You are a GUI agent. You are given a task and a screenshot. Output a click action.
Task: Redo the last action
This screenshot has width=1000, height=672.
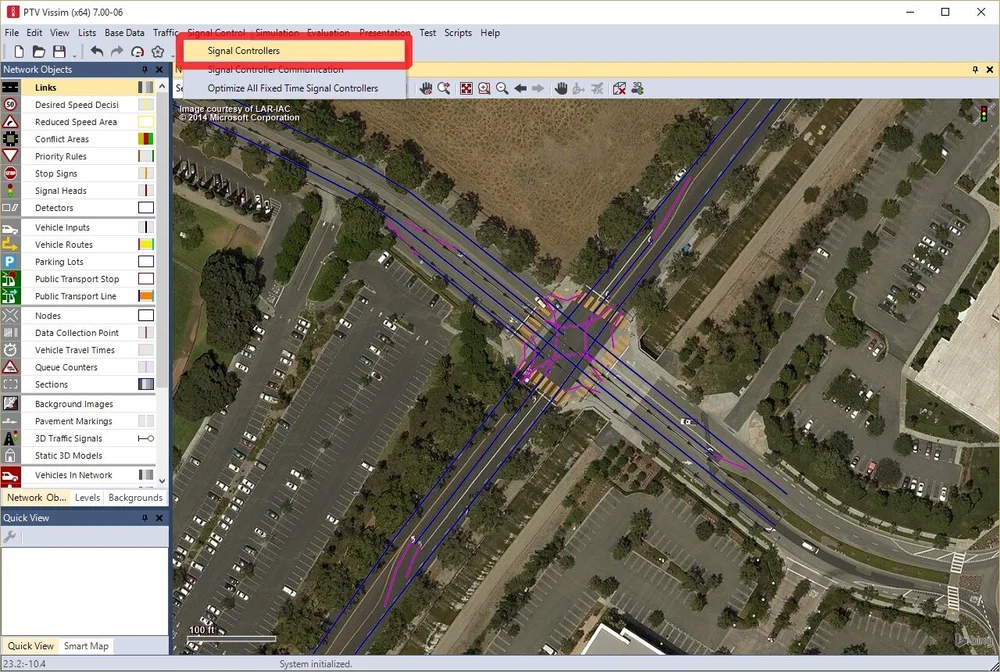(117, 50)
